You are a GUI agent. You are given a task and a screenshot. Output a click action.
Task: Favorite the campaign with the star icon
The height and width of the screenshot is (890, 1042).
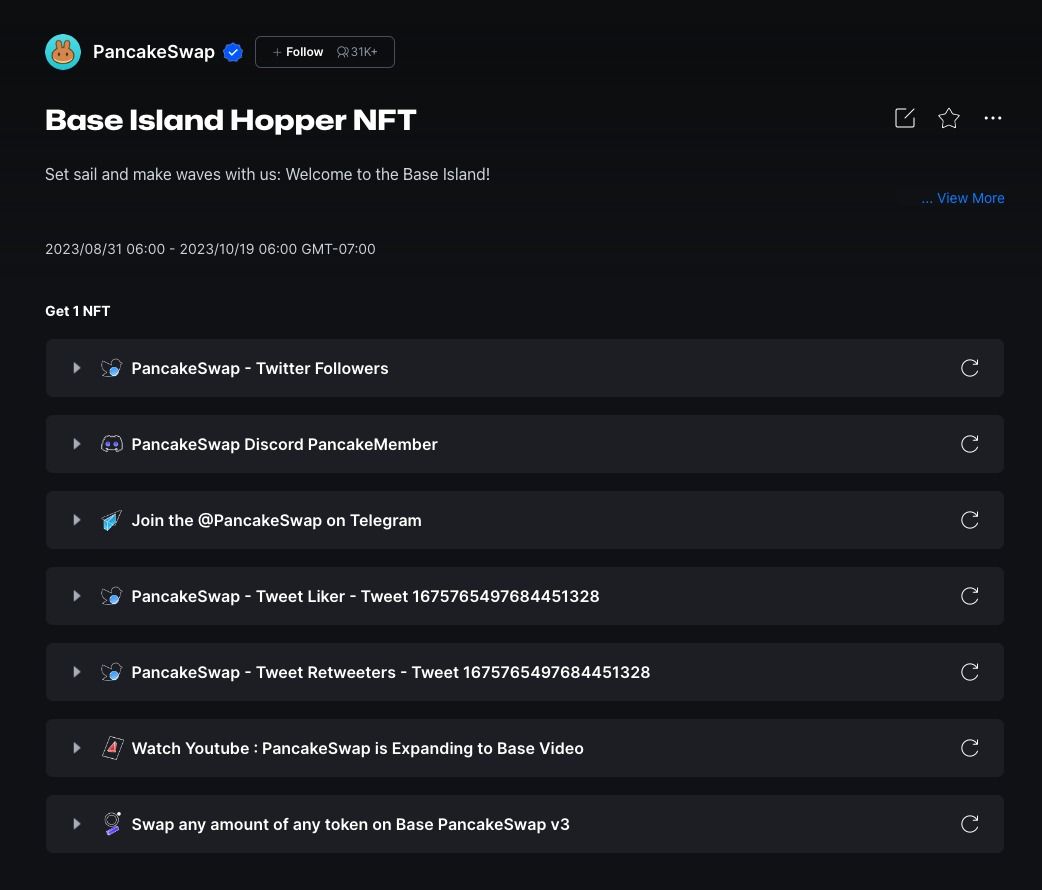click(949, 118)
